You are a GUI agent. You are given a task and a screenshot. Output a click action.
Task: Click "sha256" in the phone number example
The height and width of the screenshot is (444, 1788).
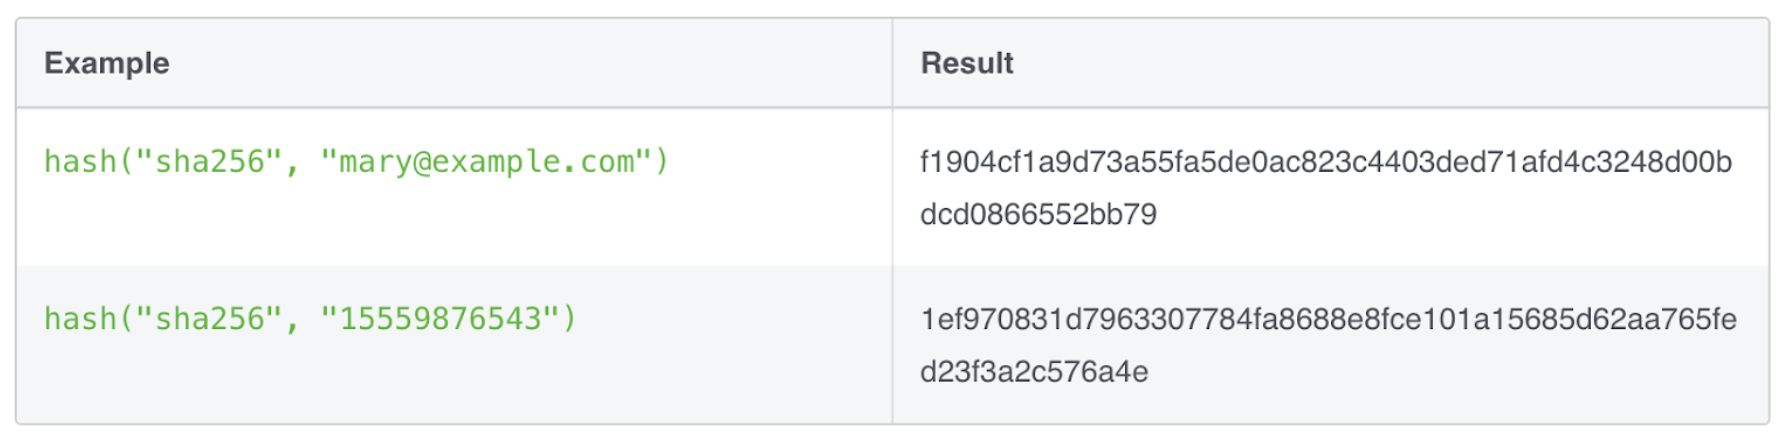209,319
